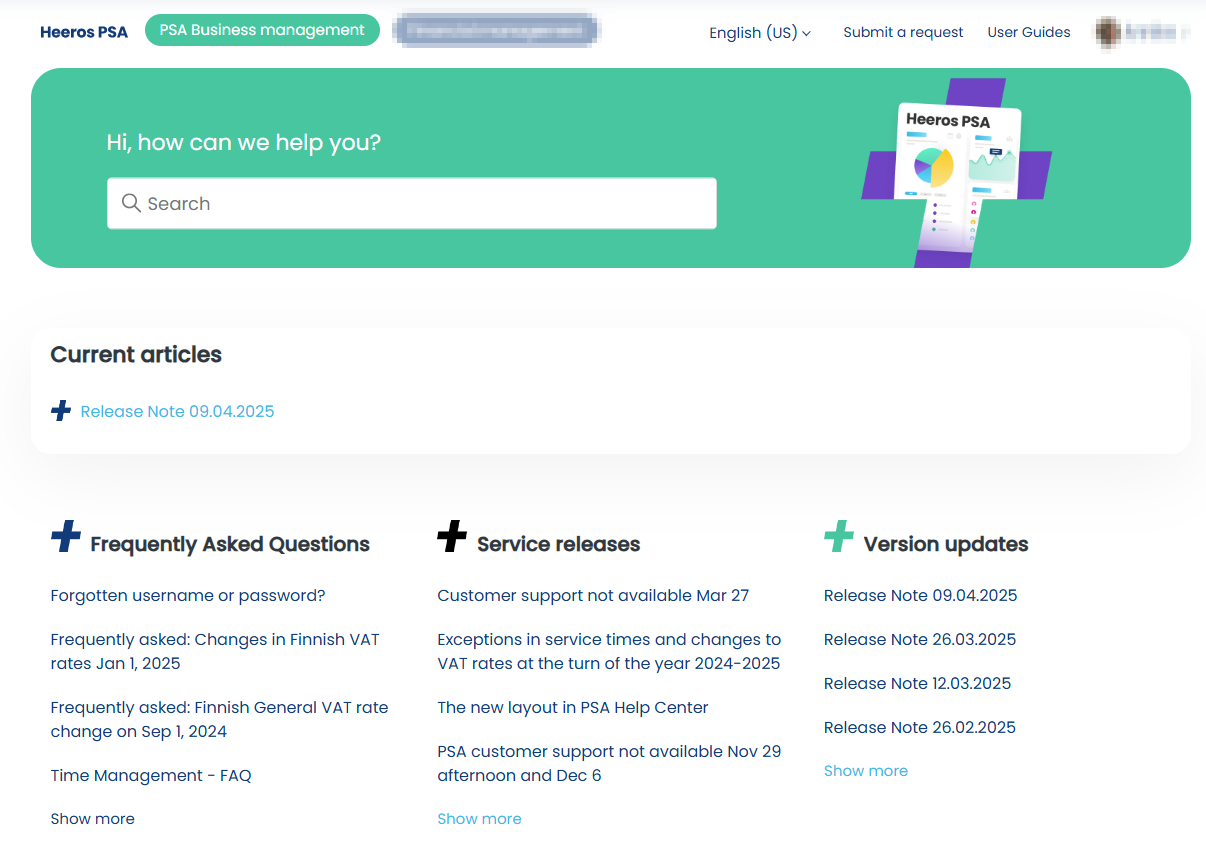Click the black plus icon for Service releases
Viewport: 1206px width, 852px height.
point(452,536)
